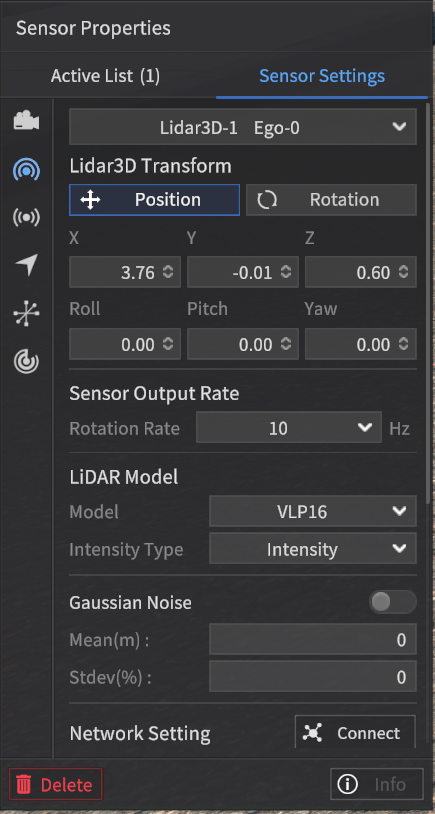Click the Network Setting label
435x814 pixels.
pyautogui.click(x=140, y=734)
